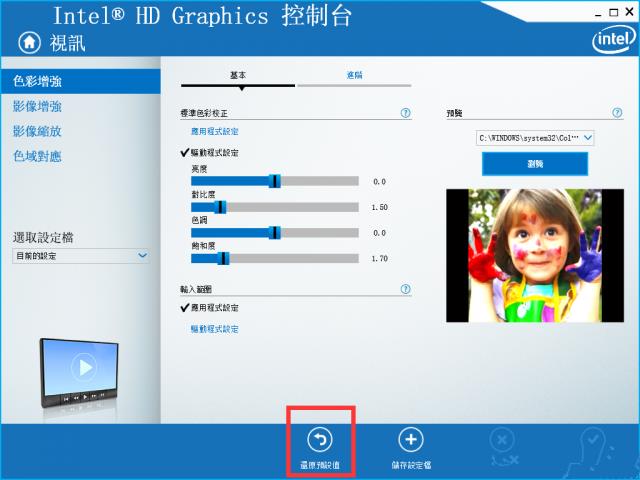
Task: Click the saturation value 1.70
Action: point(380,258)
